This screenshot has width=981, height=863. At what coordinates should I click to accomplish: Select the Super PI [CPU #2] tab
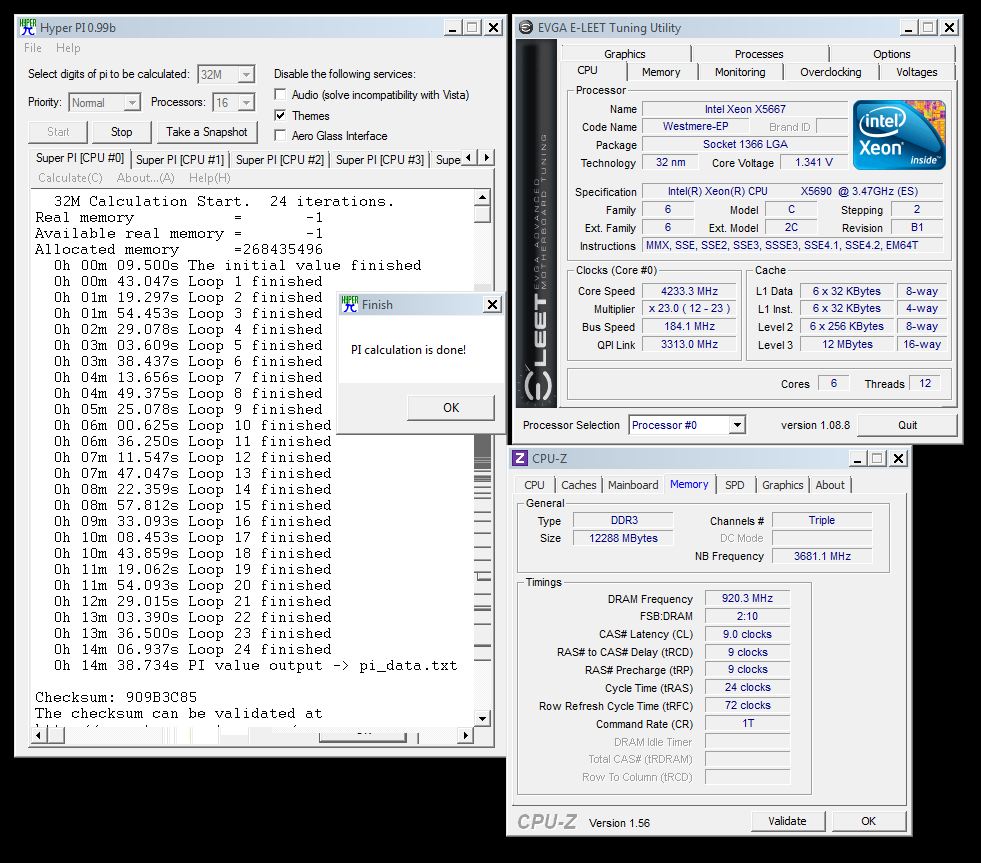click(280, 160)
